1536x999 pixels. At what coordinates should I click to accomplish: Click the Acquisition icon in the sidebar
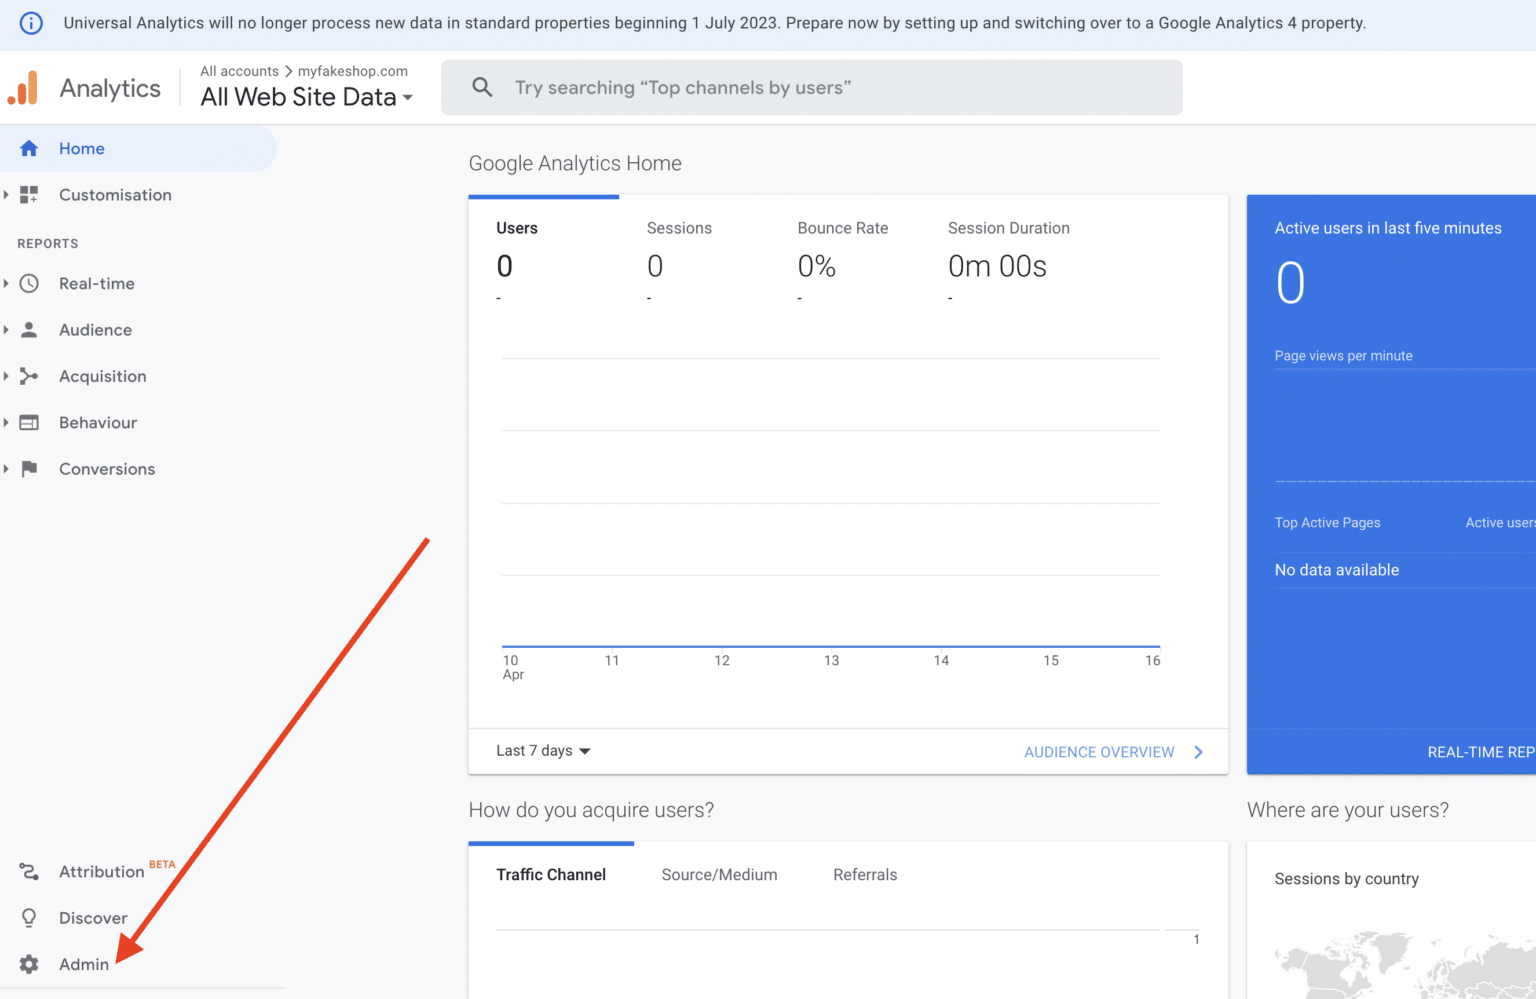click(29, 376)
